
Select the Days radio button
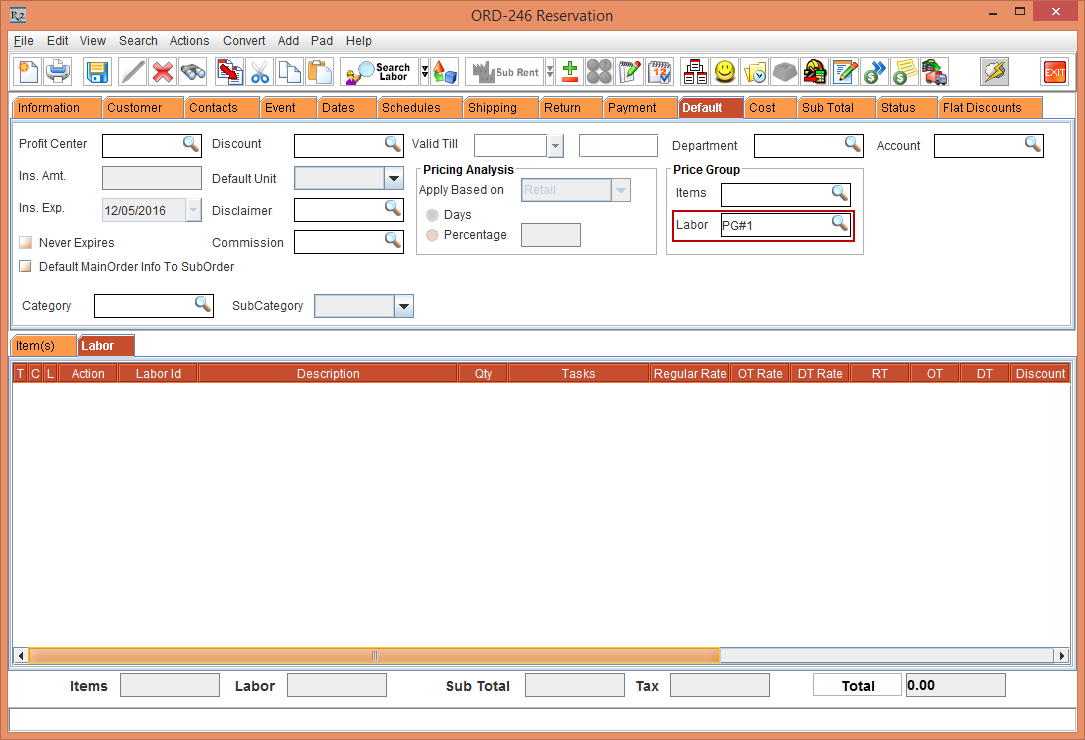point(432,215)
